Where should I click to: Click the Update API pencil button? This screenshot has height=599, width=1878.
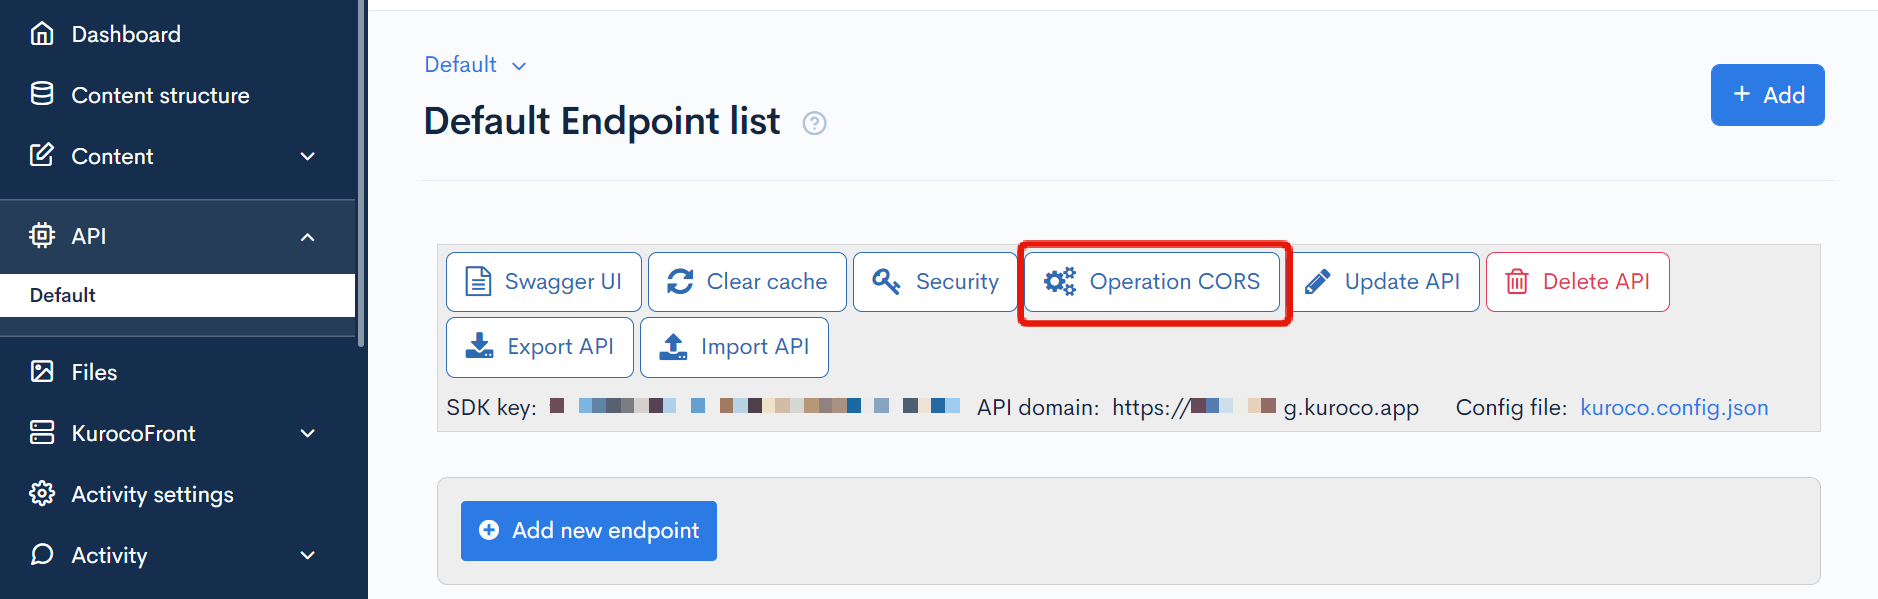1383,282
